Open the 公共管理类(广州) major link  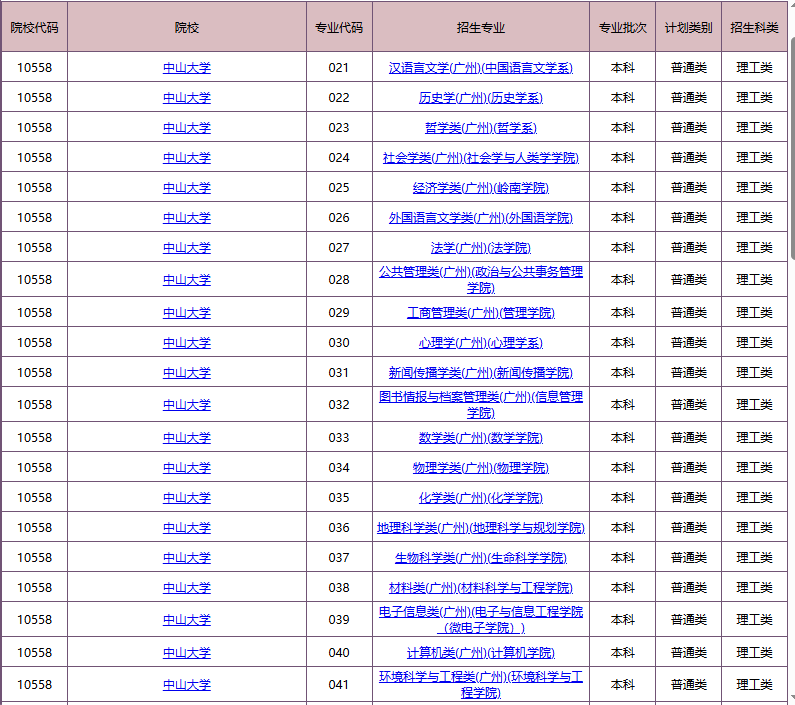tap(481, 279)
